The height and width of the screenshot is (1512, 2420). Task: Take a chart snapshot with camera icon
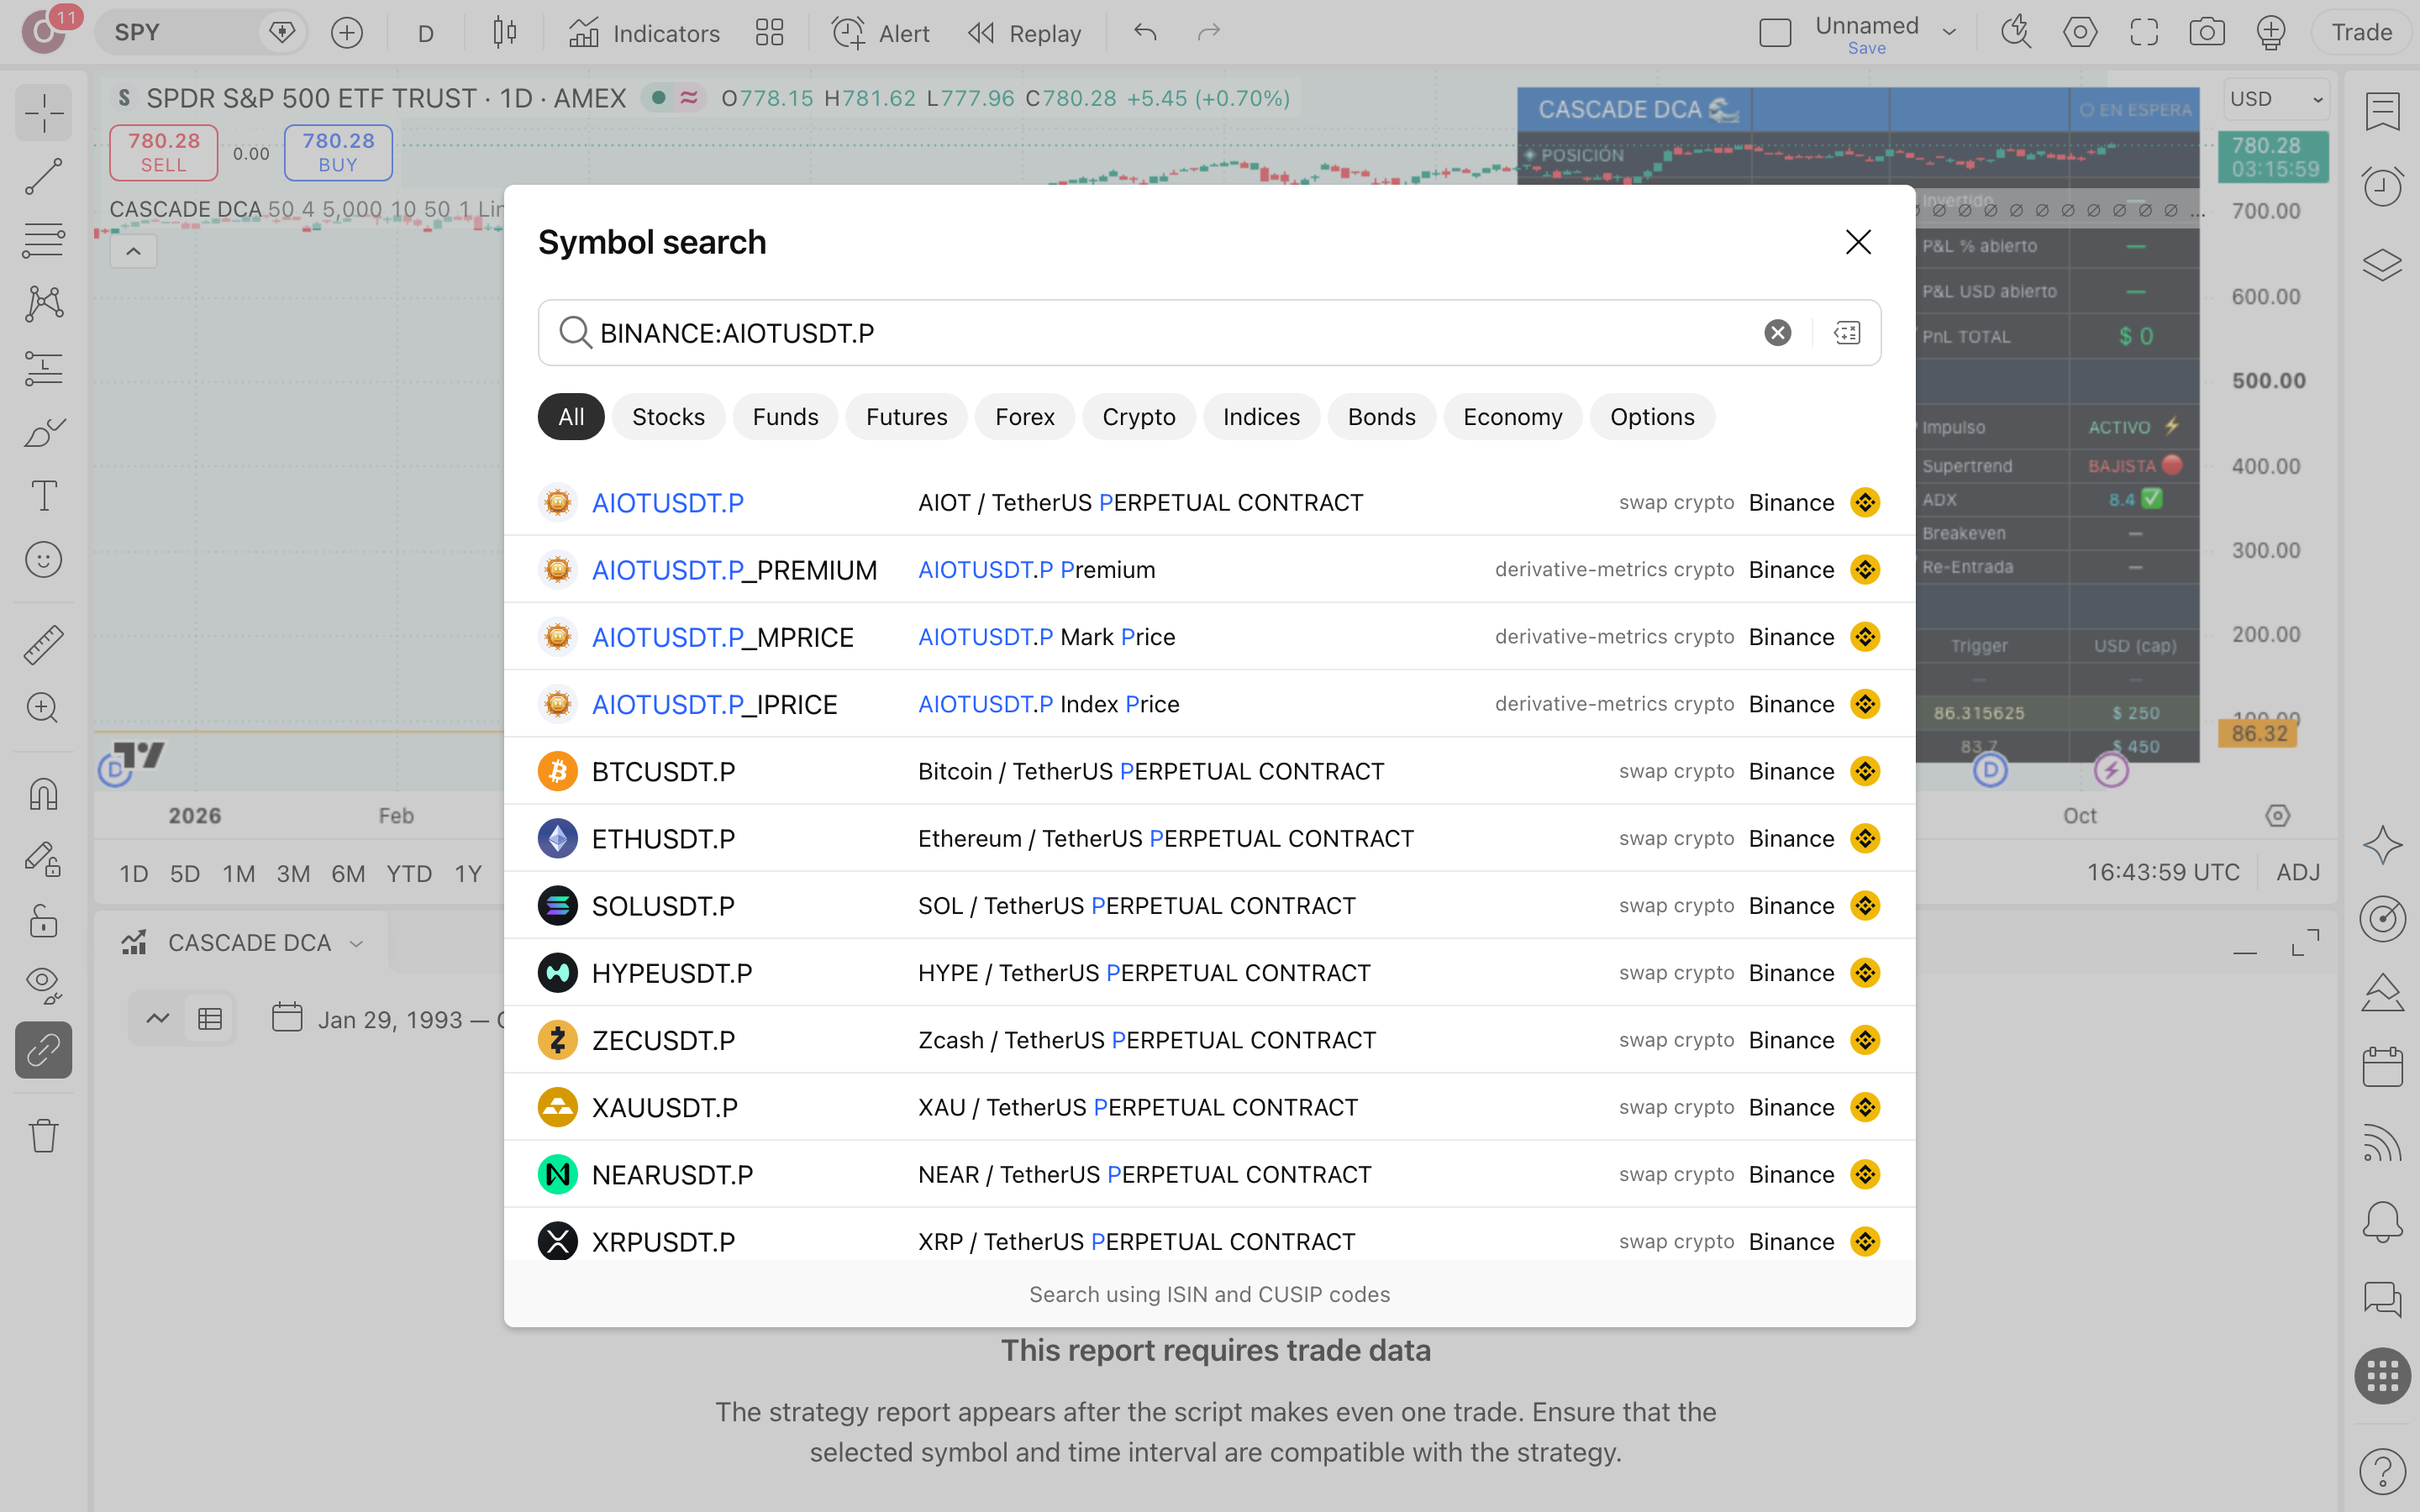click(2207, 33)
